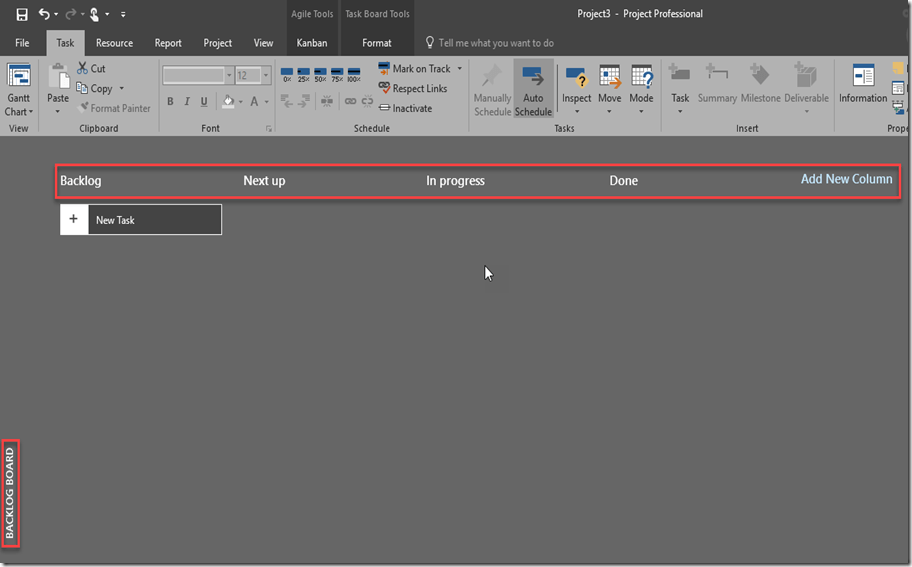Click the Add New Column link
The width and height of the screenshot is (912, 567).
pos(846,180)
